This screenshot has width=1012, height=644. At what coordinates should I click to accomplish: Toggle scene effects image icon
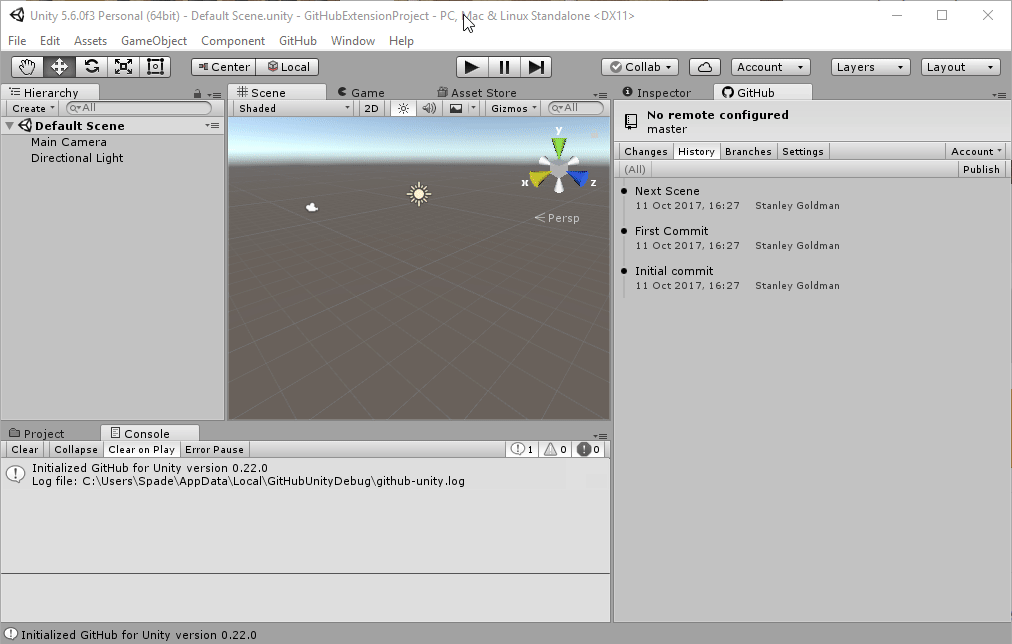456,108
